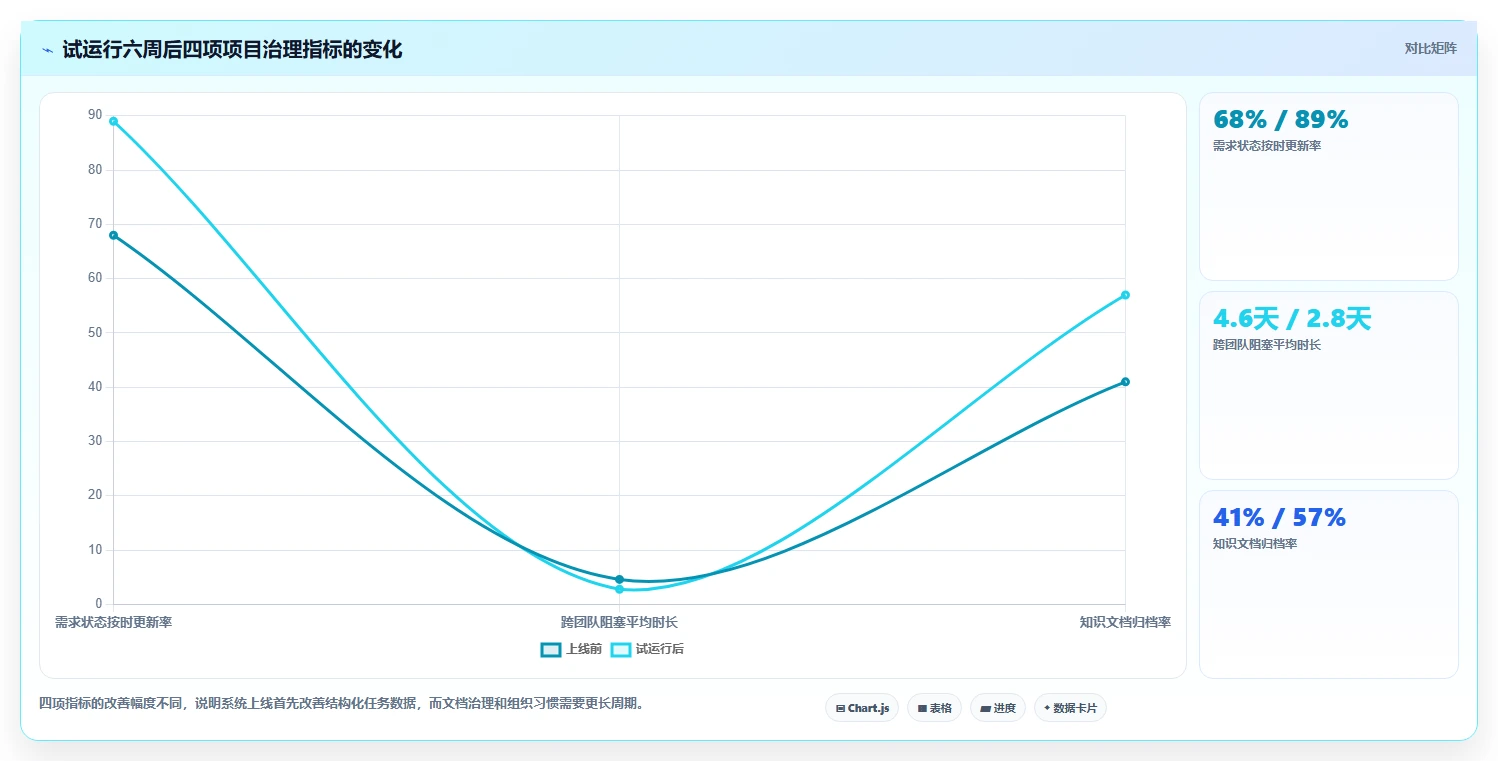Click the card caption 需求状态按时更新率
The image size is (1498, 761).
1266,146
